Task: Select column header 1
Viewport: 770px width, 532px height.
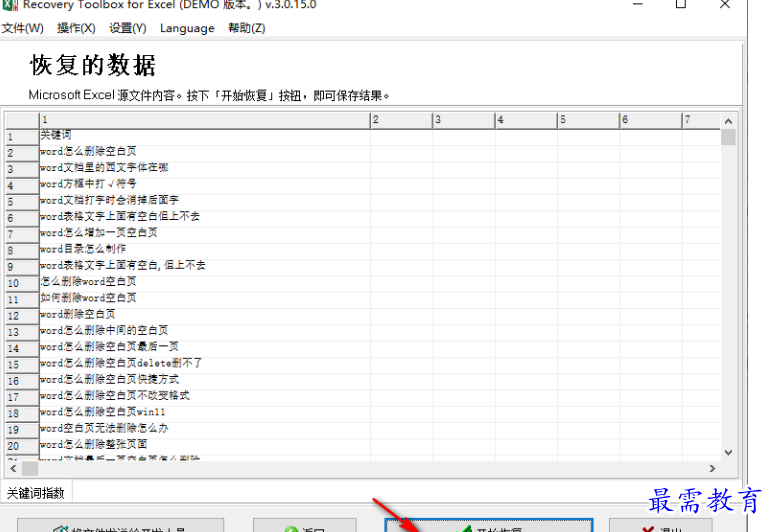Action: 204,120
